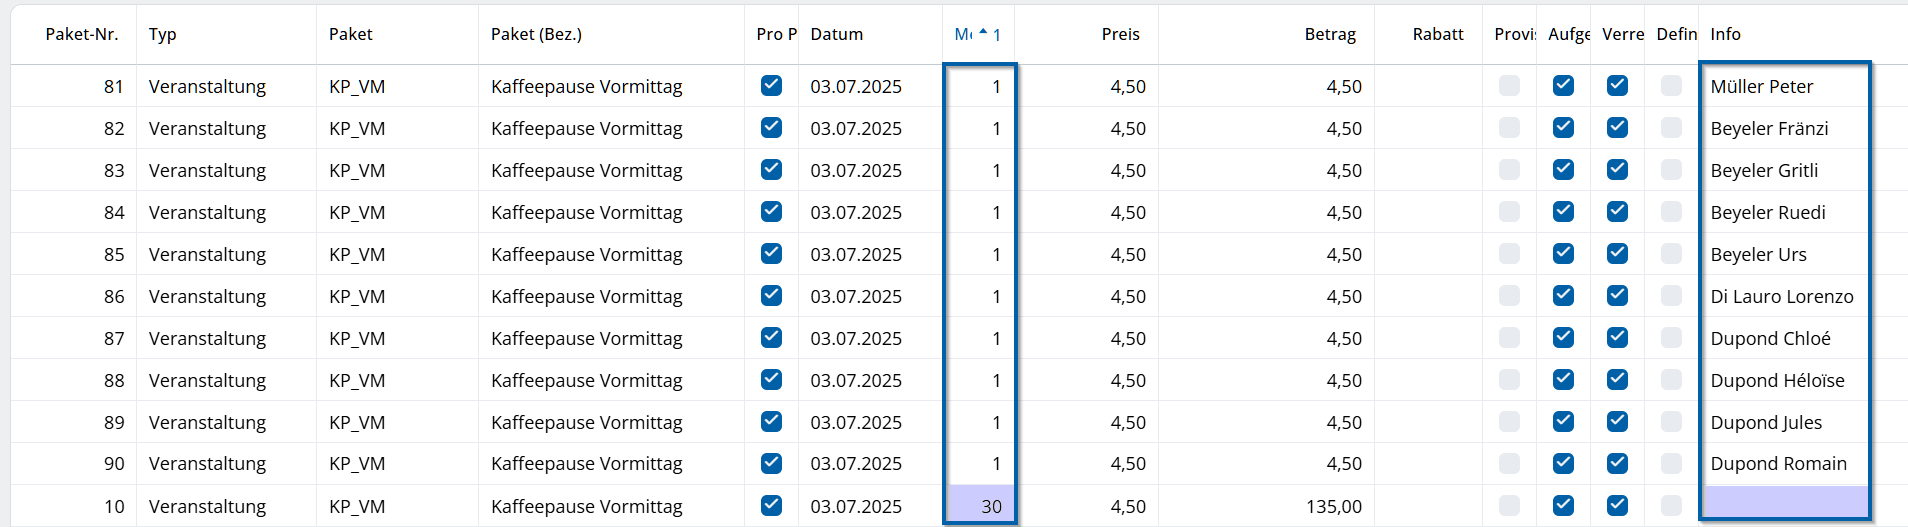Screen dimensions: 1908x527
Task: Click the empty highlighted Info cell in row 10
Action: click(x=1784, y=503)
